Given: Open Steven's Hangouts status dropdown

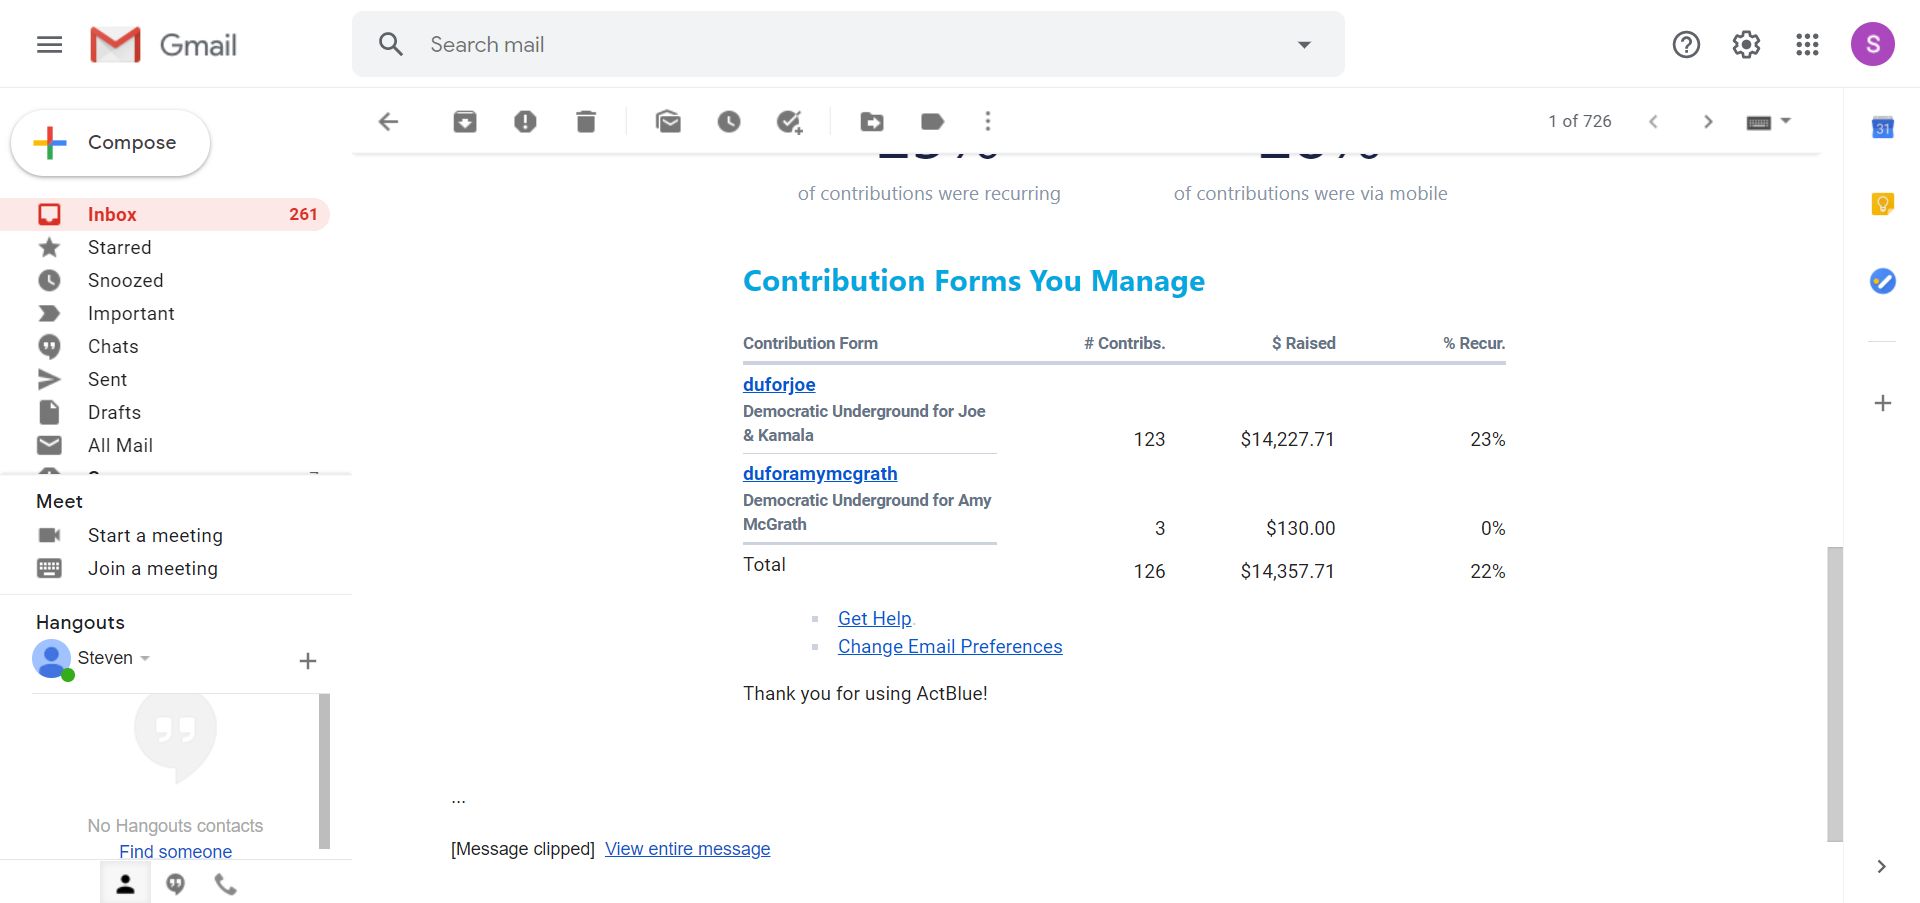Looking at the screenshot, I should click(x=145, y=658).
